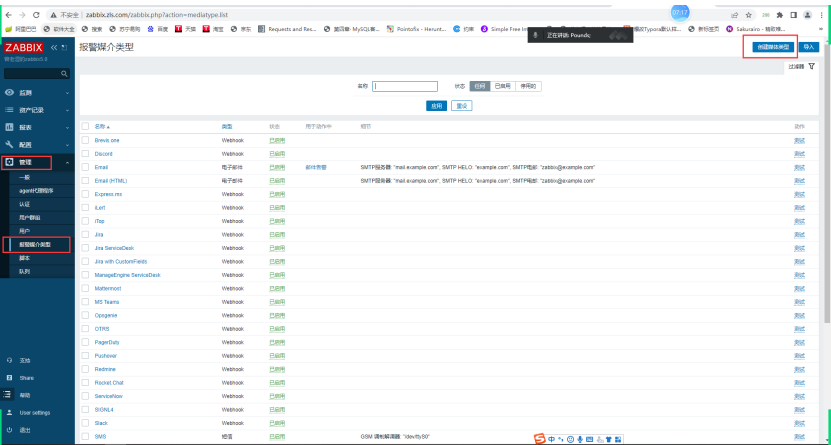
Task: Tick the checkbox for Brevis.one row
Action: point(85,140)
